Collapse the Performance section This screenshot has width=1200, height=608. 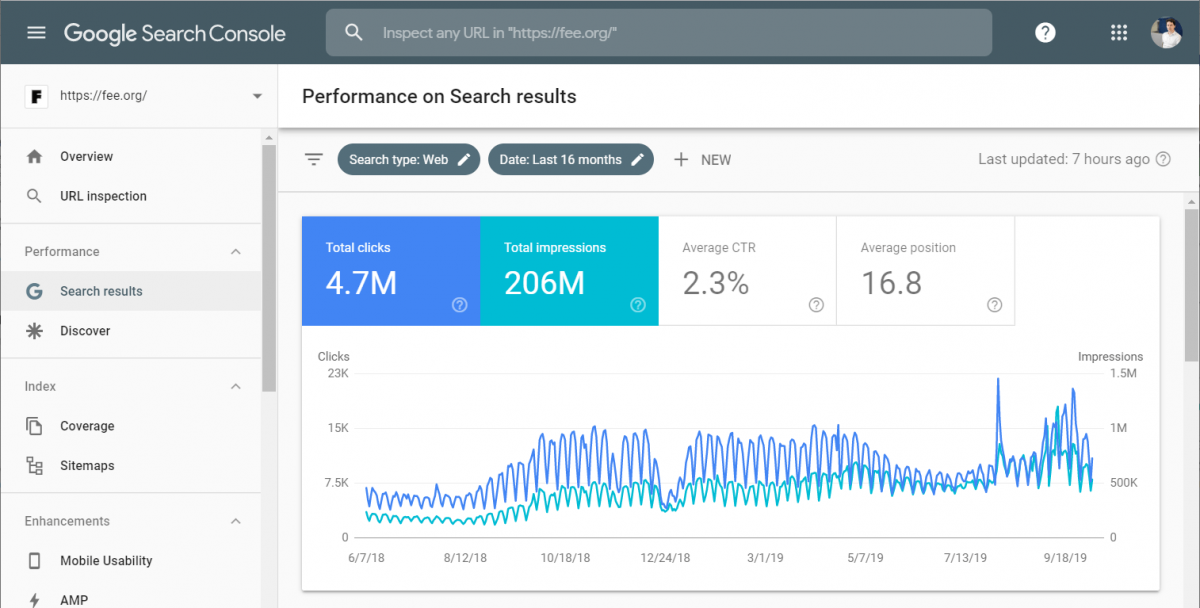pyautogui.click(x=237, y=251)
